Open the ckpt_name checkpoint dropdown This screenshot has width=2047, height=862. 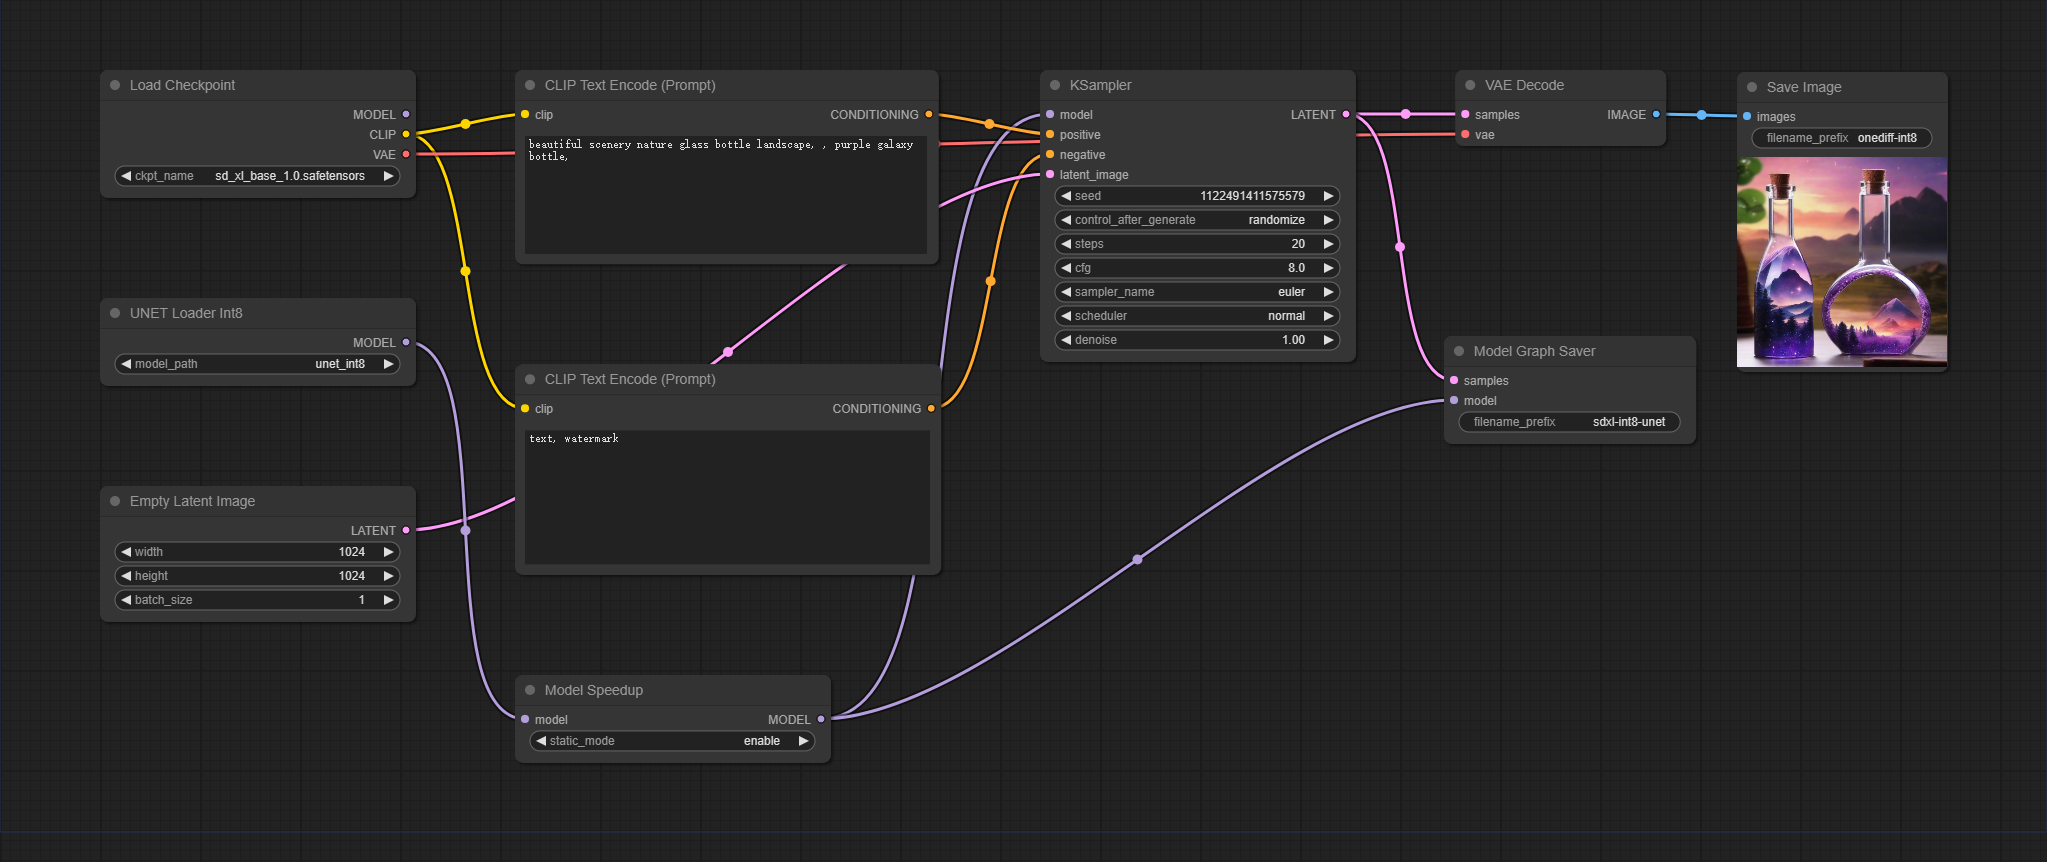(257, 176)
